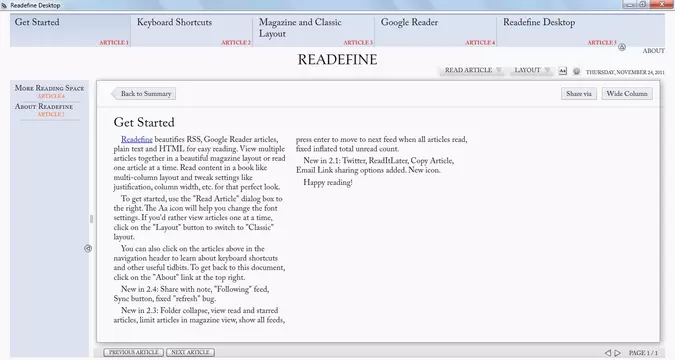Go to the previous page using the left triangle
Screen dimensions: 675x360
(x=608, y=353)
